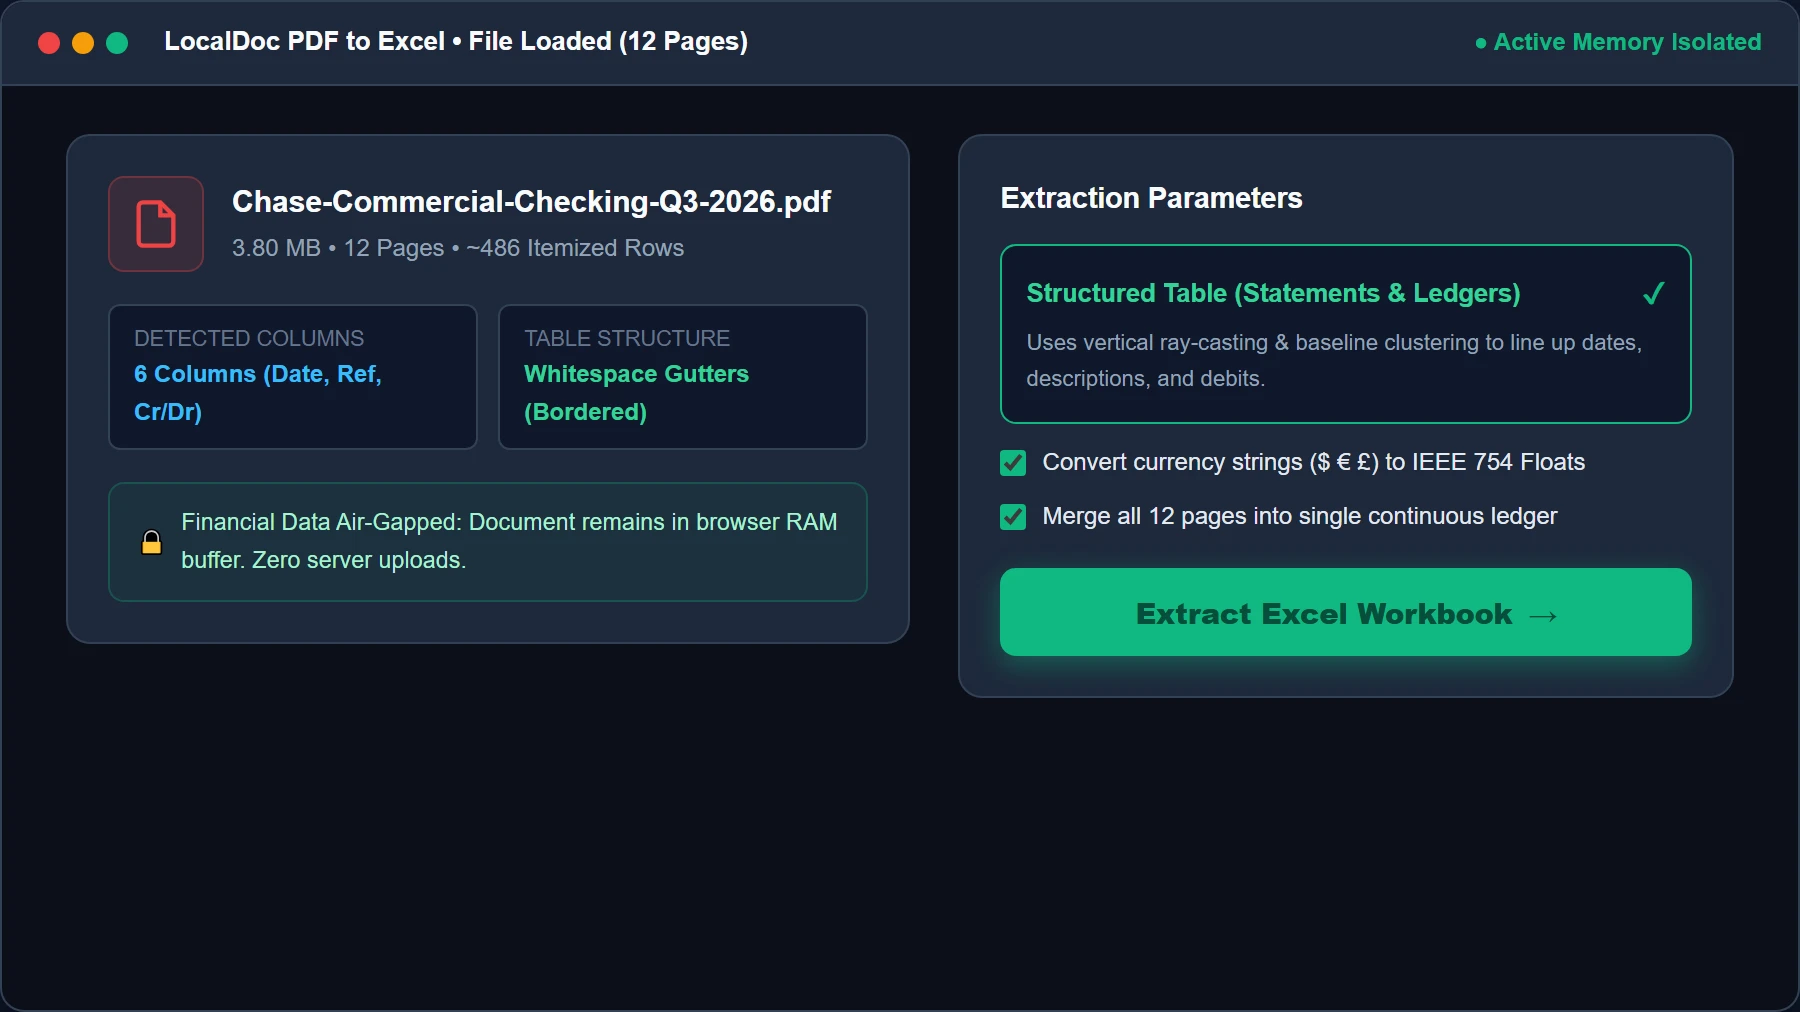This screenshot has height=1012, width=1800.
Task: Click the Chase-Commercial-Checking-Q3-2026.pdf filename
Action: point(531,201)
